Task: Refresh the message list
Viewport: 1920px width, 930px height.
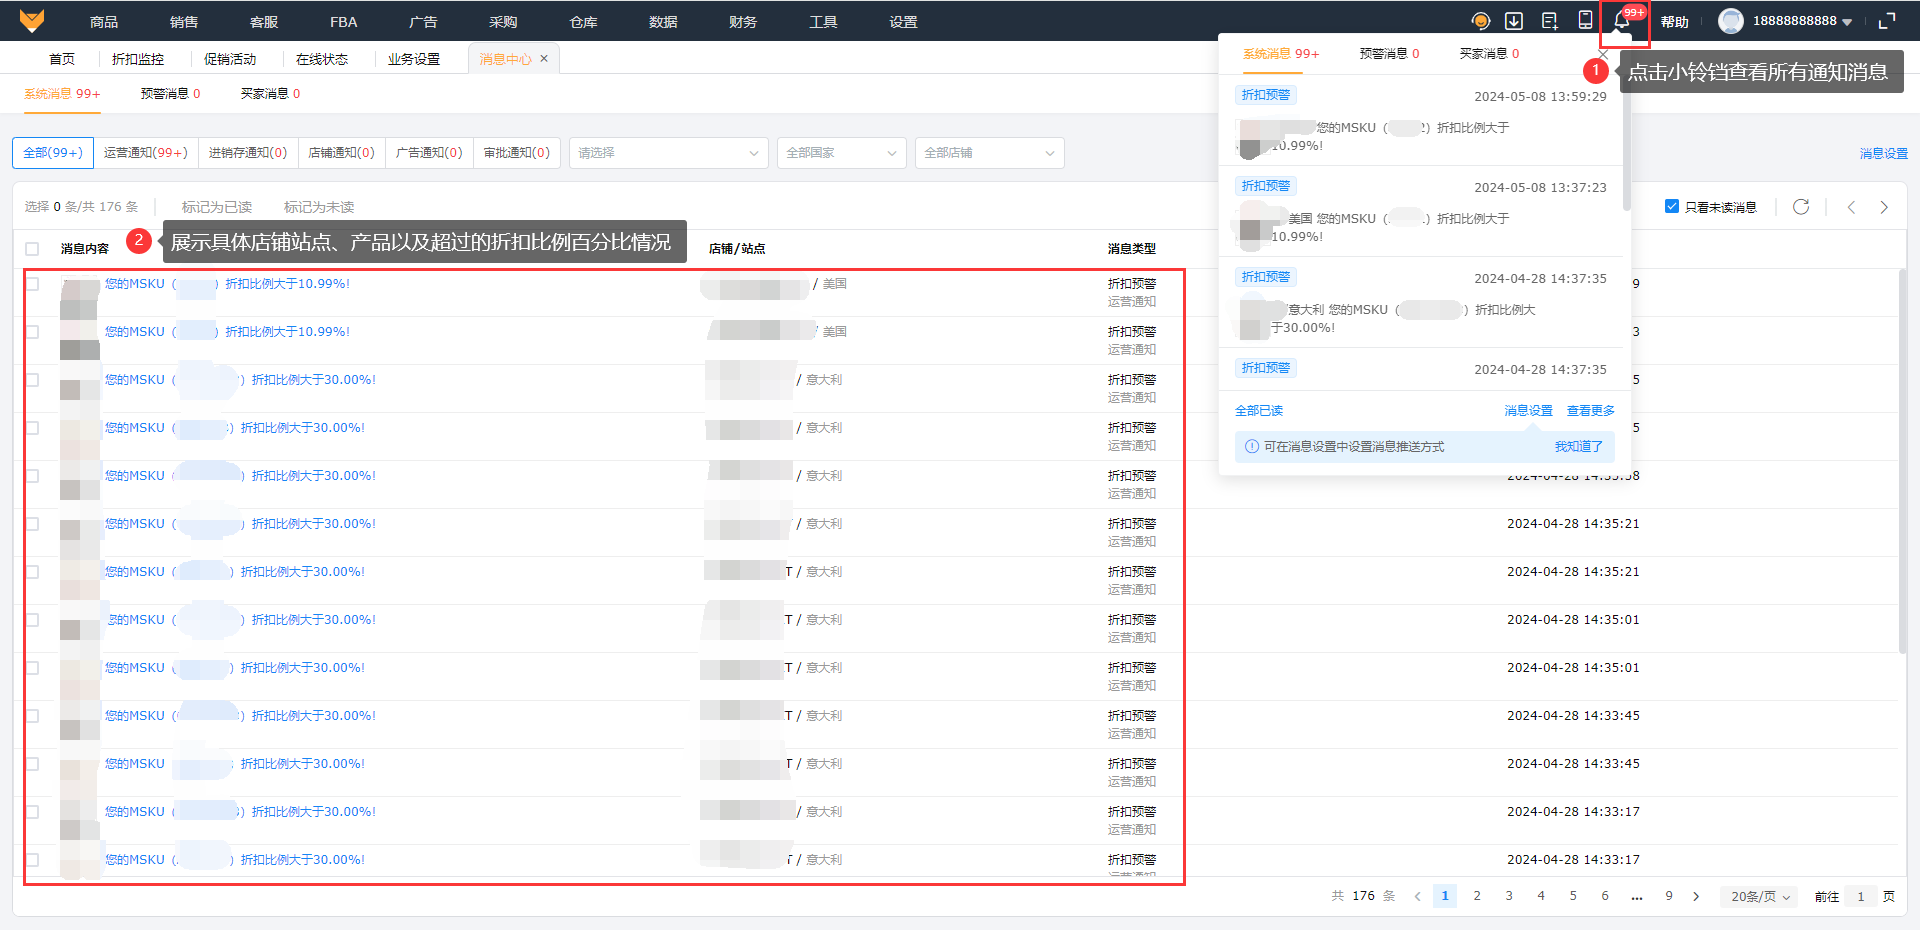Action: click(1801, 207)
